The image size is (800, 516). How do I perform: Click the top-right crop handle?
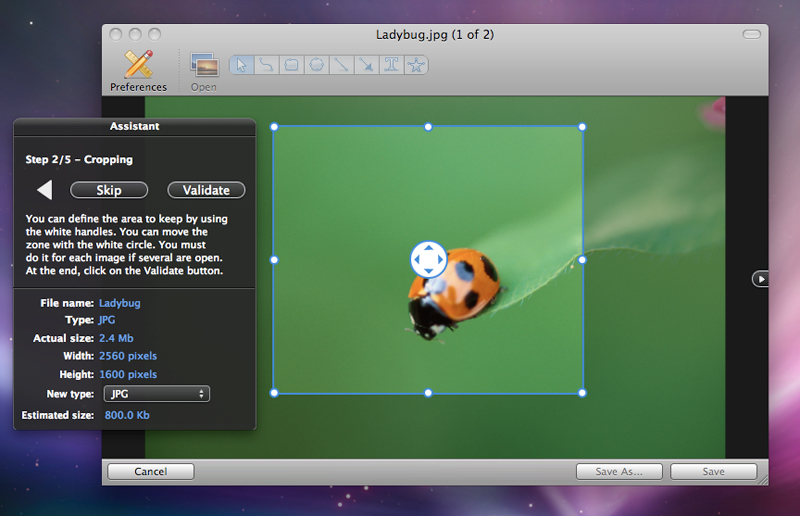point(582,127)
